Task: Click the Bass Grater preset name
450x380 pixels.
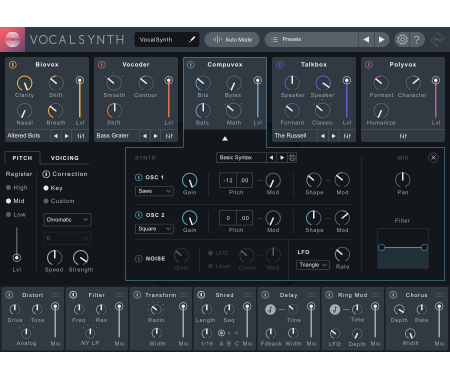Action: point(113,136)
